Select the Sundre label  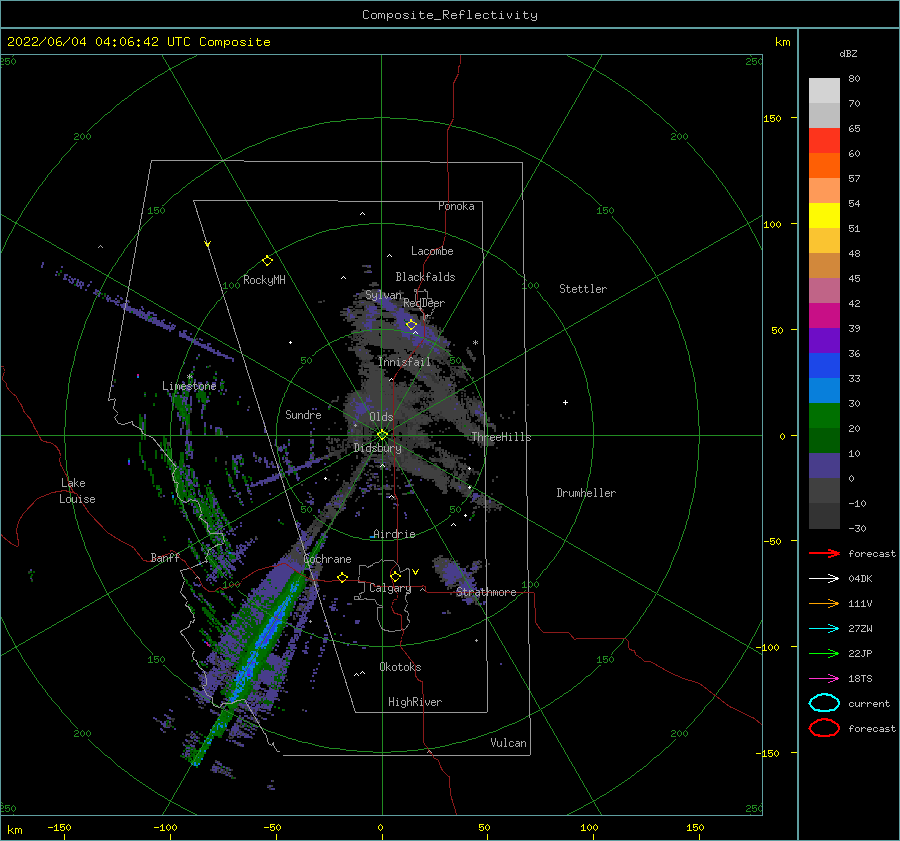coord(303,414)
